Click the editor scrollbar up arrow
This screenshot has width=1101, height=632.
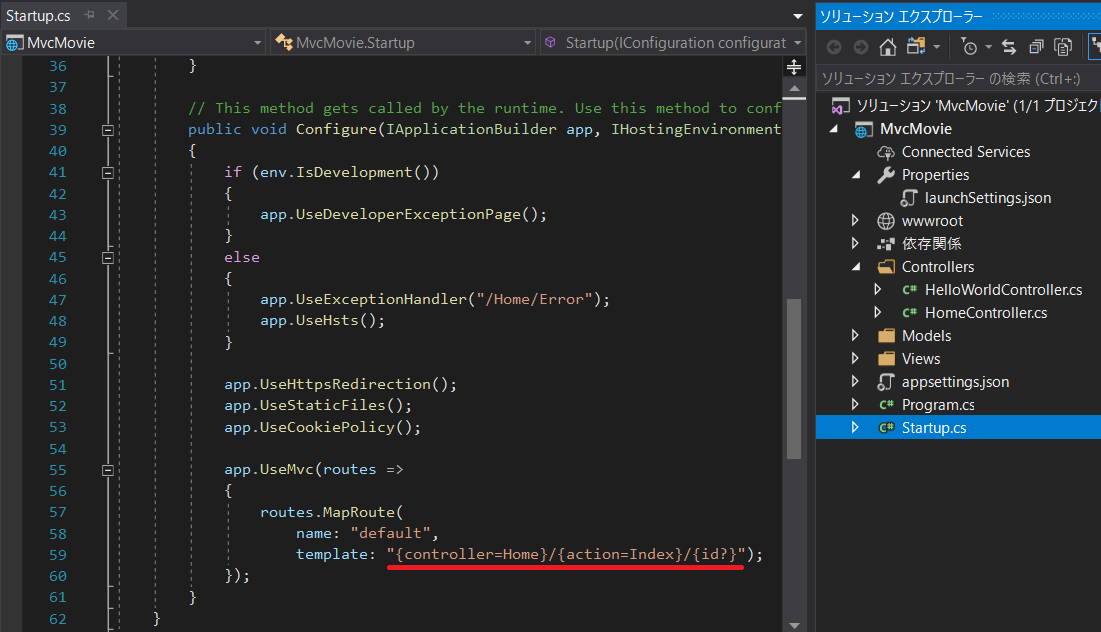(x=794, y=88)
